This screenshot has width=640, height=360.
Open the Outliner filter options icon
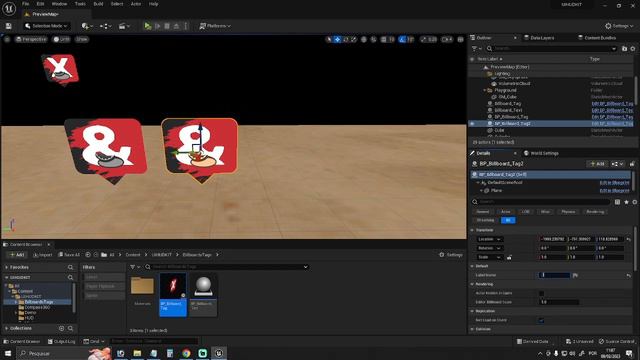(x=476, y=49)
